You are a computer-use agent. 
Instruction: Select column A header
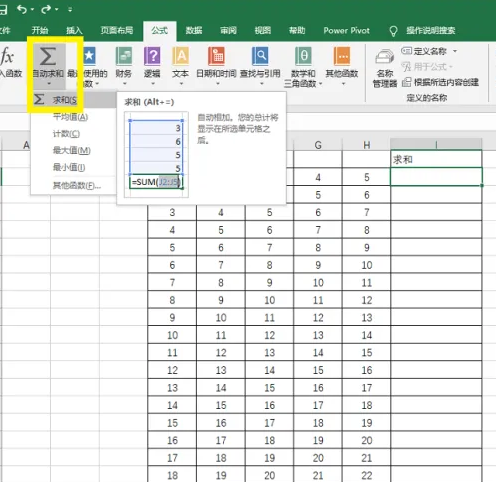tap(26, 145)
